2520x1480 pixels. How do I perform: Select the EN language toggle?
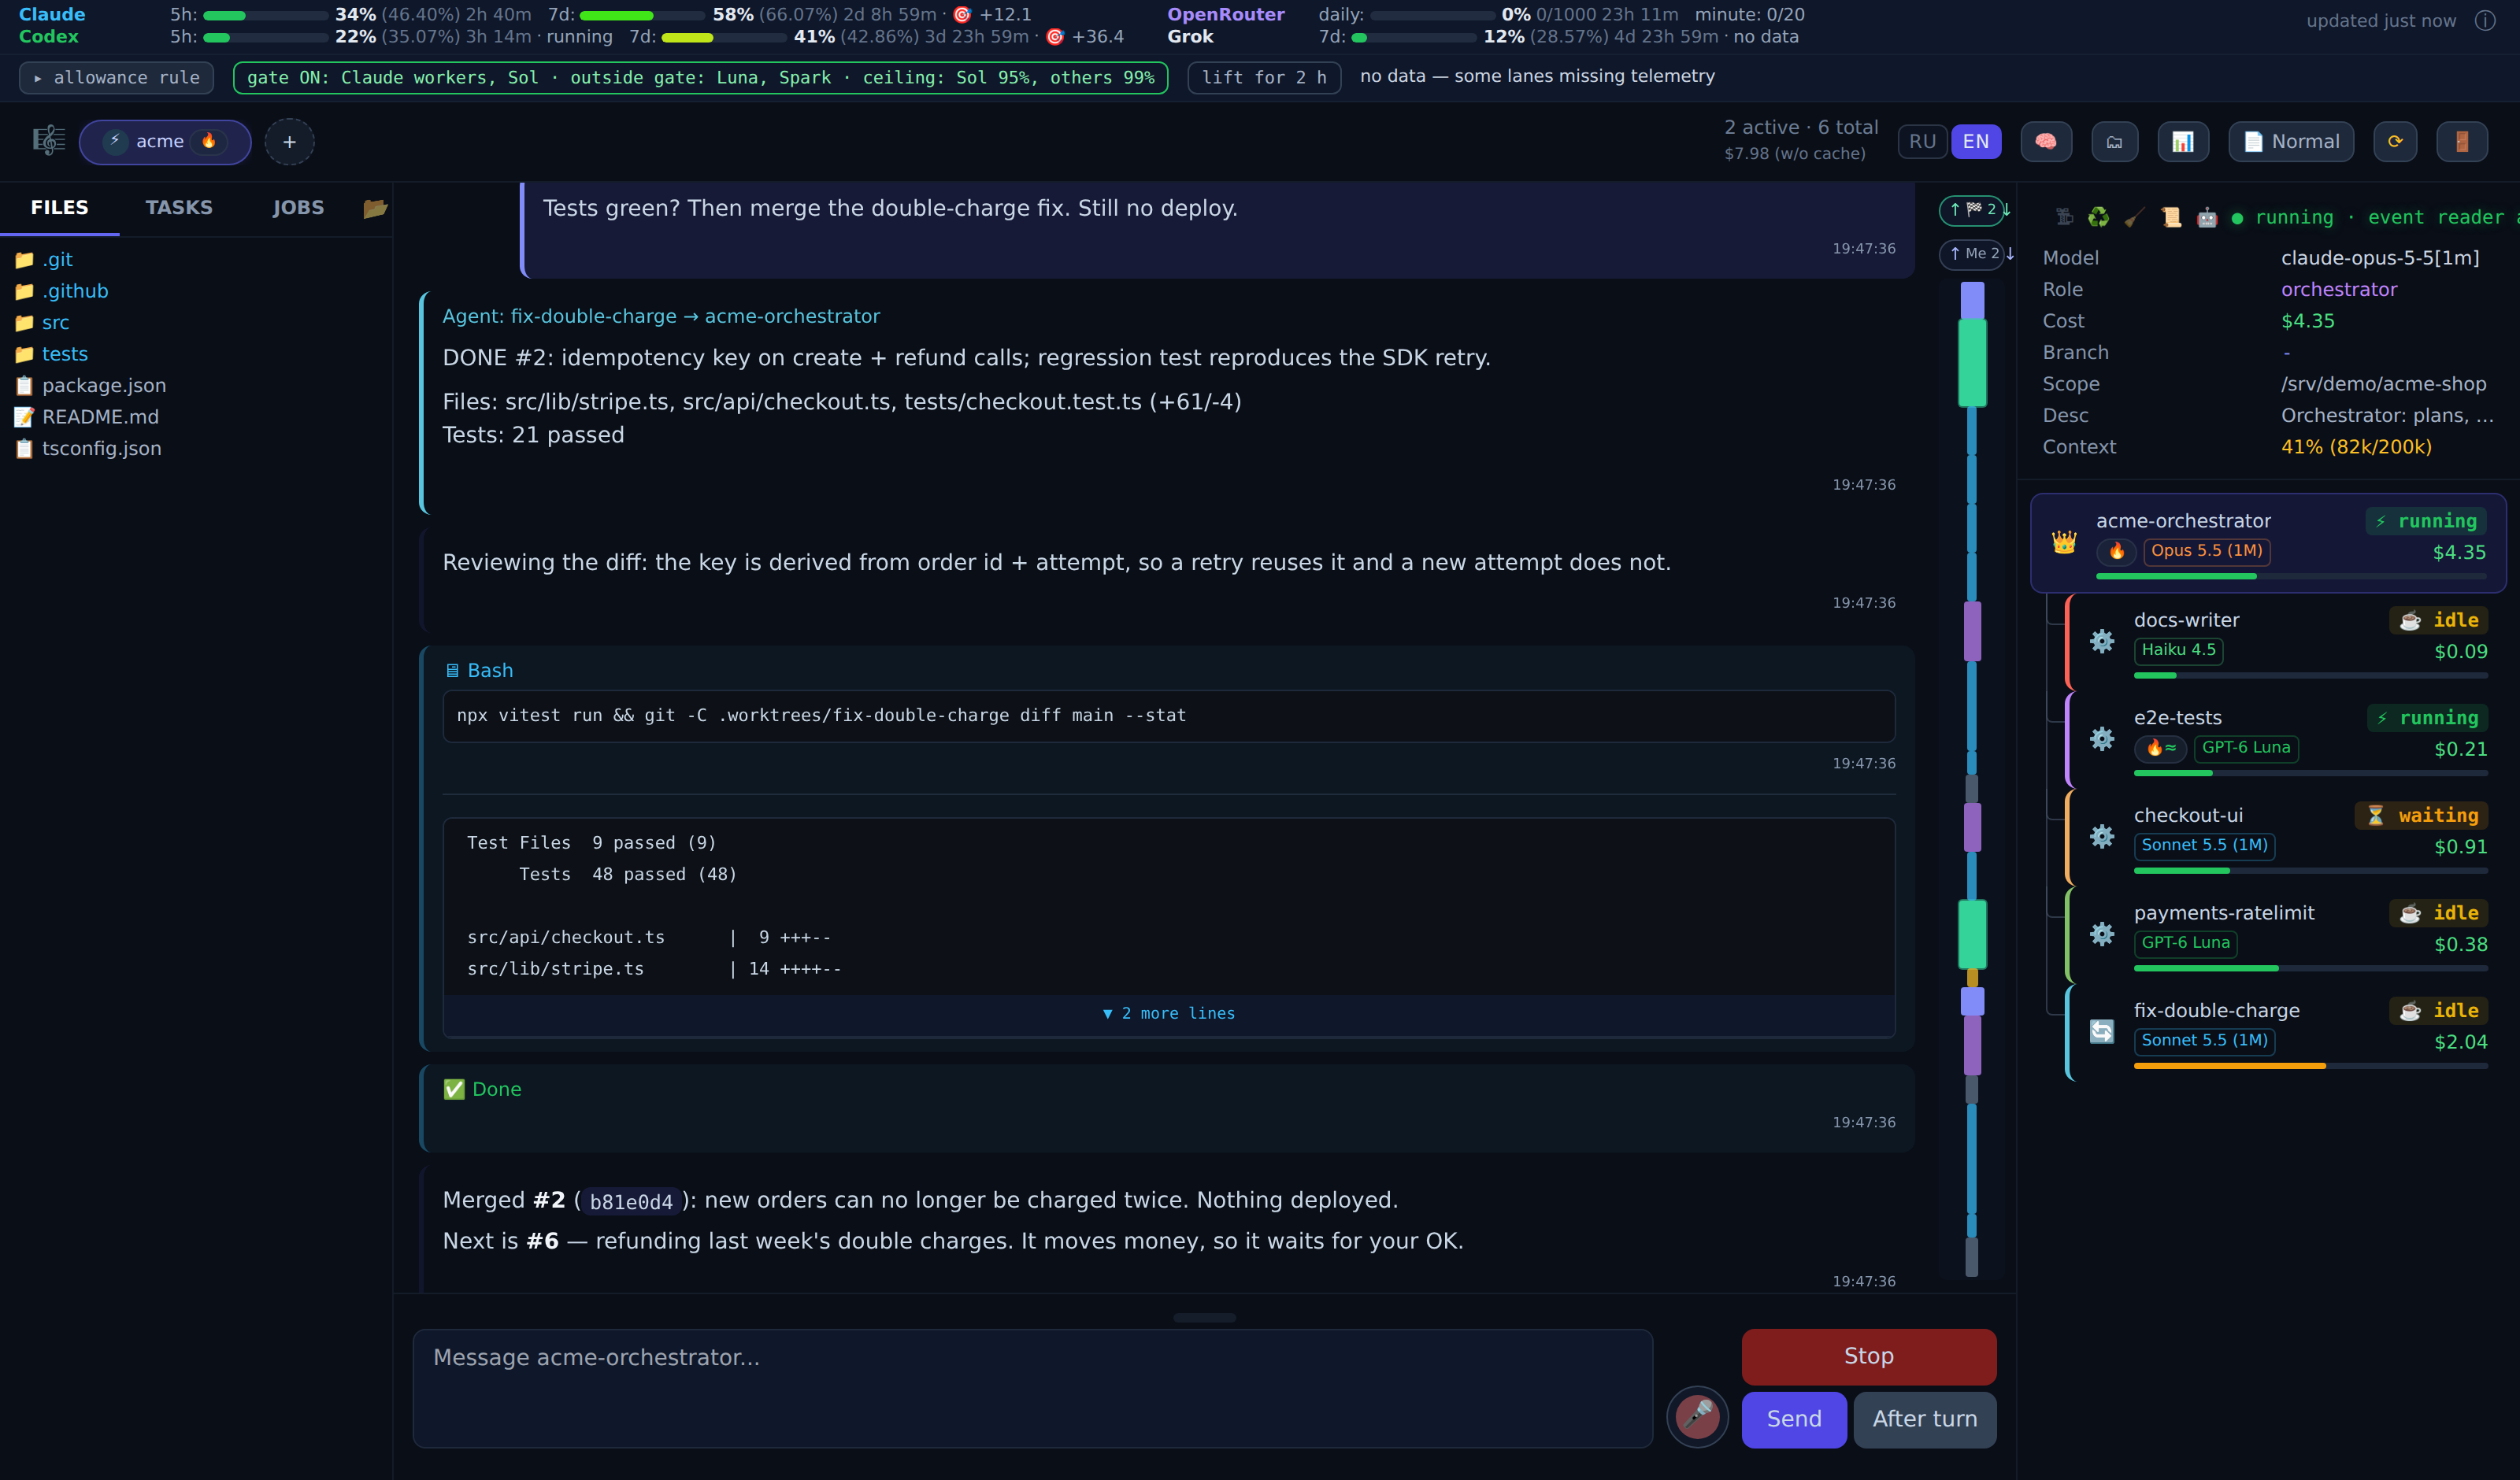click(x=1976, y=142)
